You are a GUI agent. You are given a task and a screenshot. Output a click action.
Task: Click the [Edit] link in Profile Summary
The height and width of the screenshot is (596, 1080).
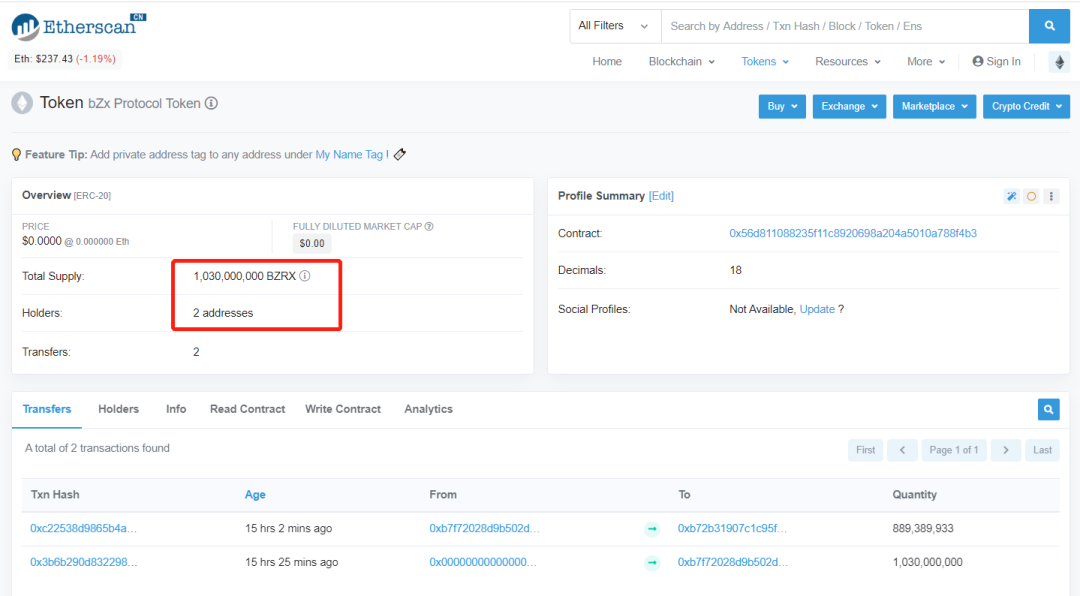click(x=661, y=196)
